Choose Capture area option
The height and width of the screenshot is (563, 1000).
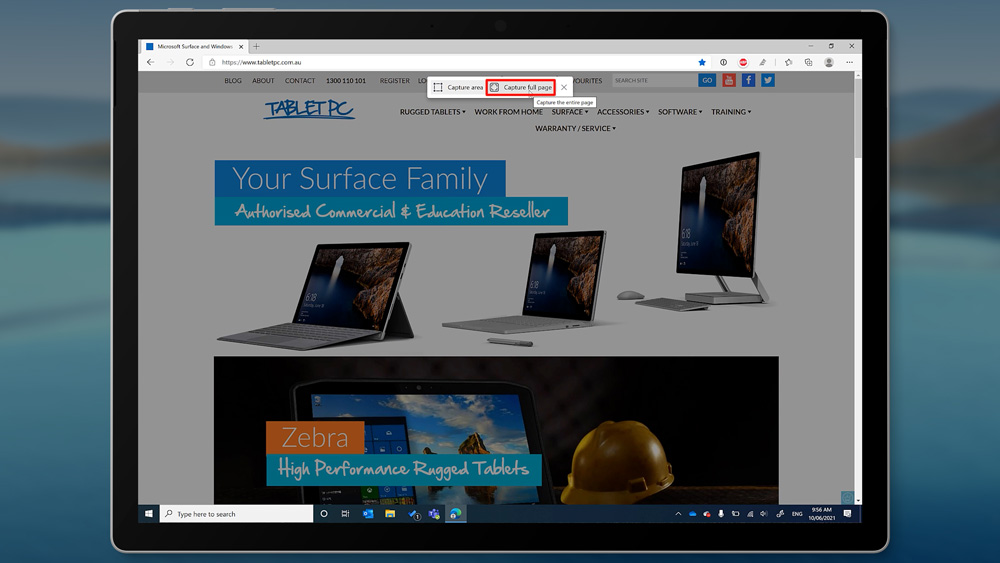pyautogui.click(x=458, y=87)
